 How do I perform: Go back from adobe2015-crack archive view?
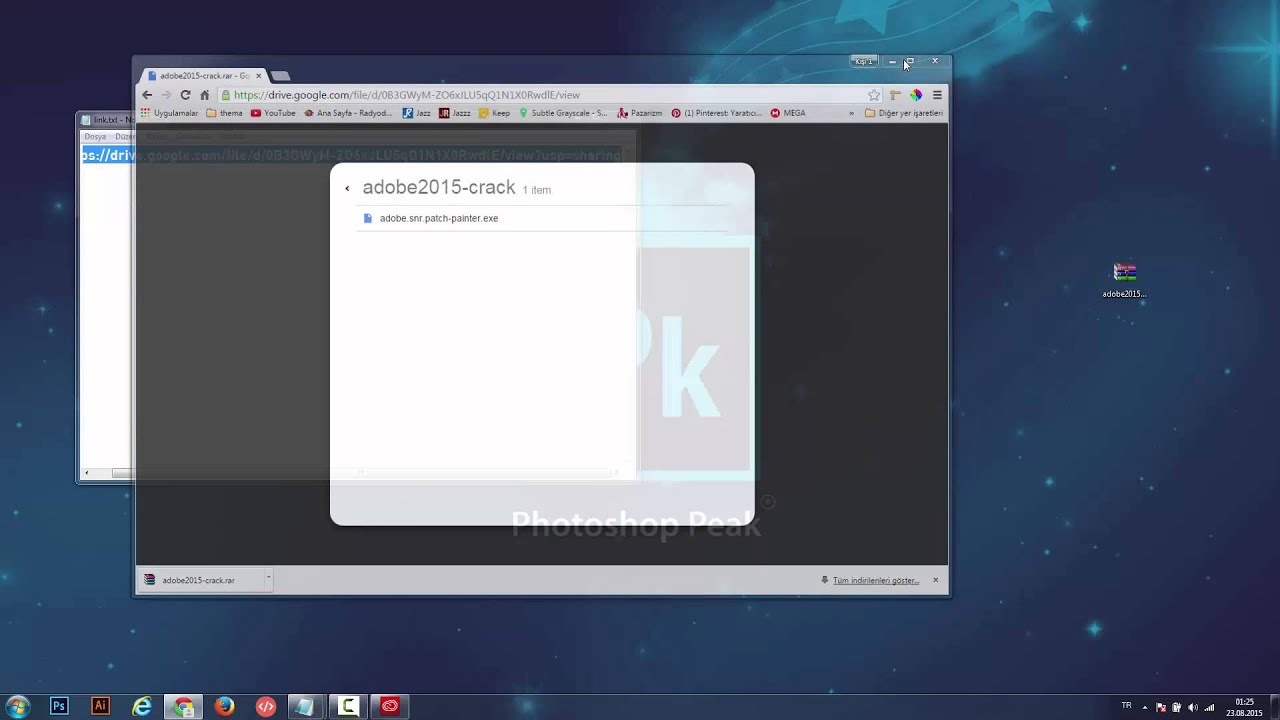coord(347,188)
